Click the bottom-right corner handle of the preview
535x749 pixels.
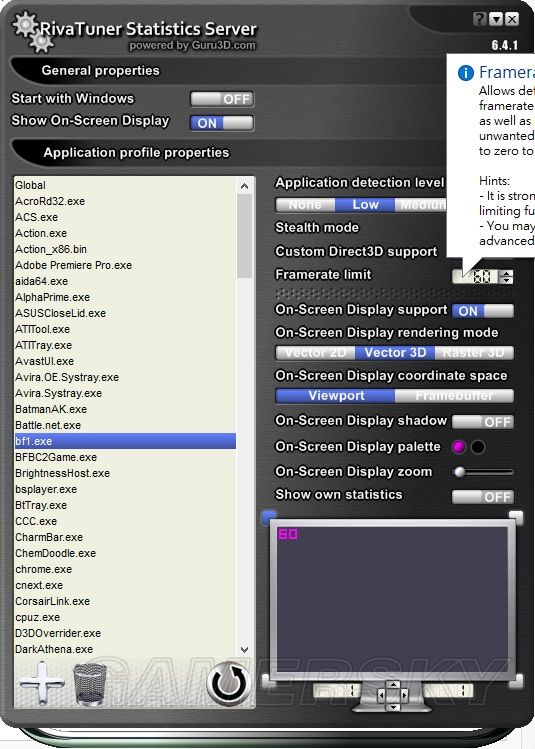pos(516,680)
